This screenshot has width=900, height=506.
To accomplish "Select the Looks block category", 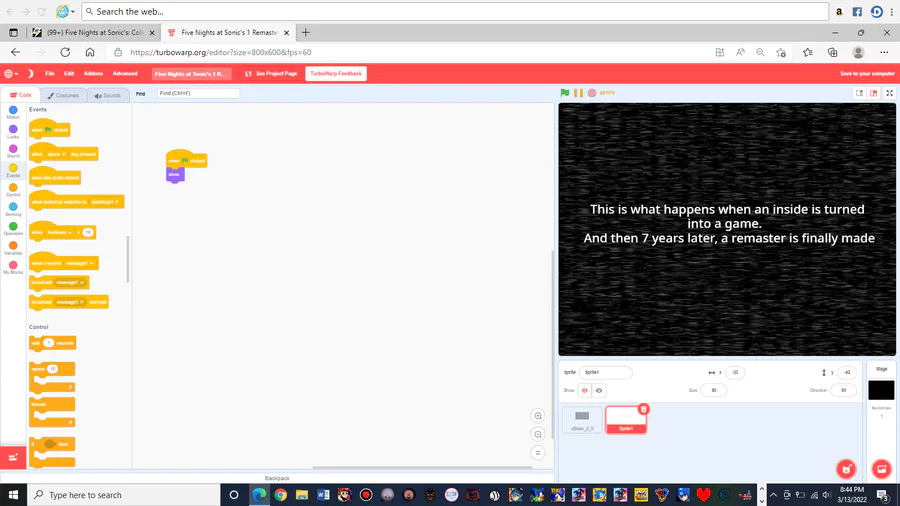I will (x=13, y=131).
